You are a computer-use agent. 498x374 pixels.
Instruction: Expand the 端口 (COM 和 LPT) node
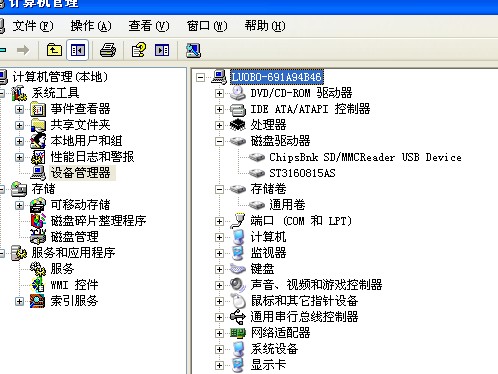tap(219, 221)
